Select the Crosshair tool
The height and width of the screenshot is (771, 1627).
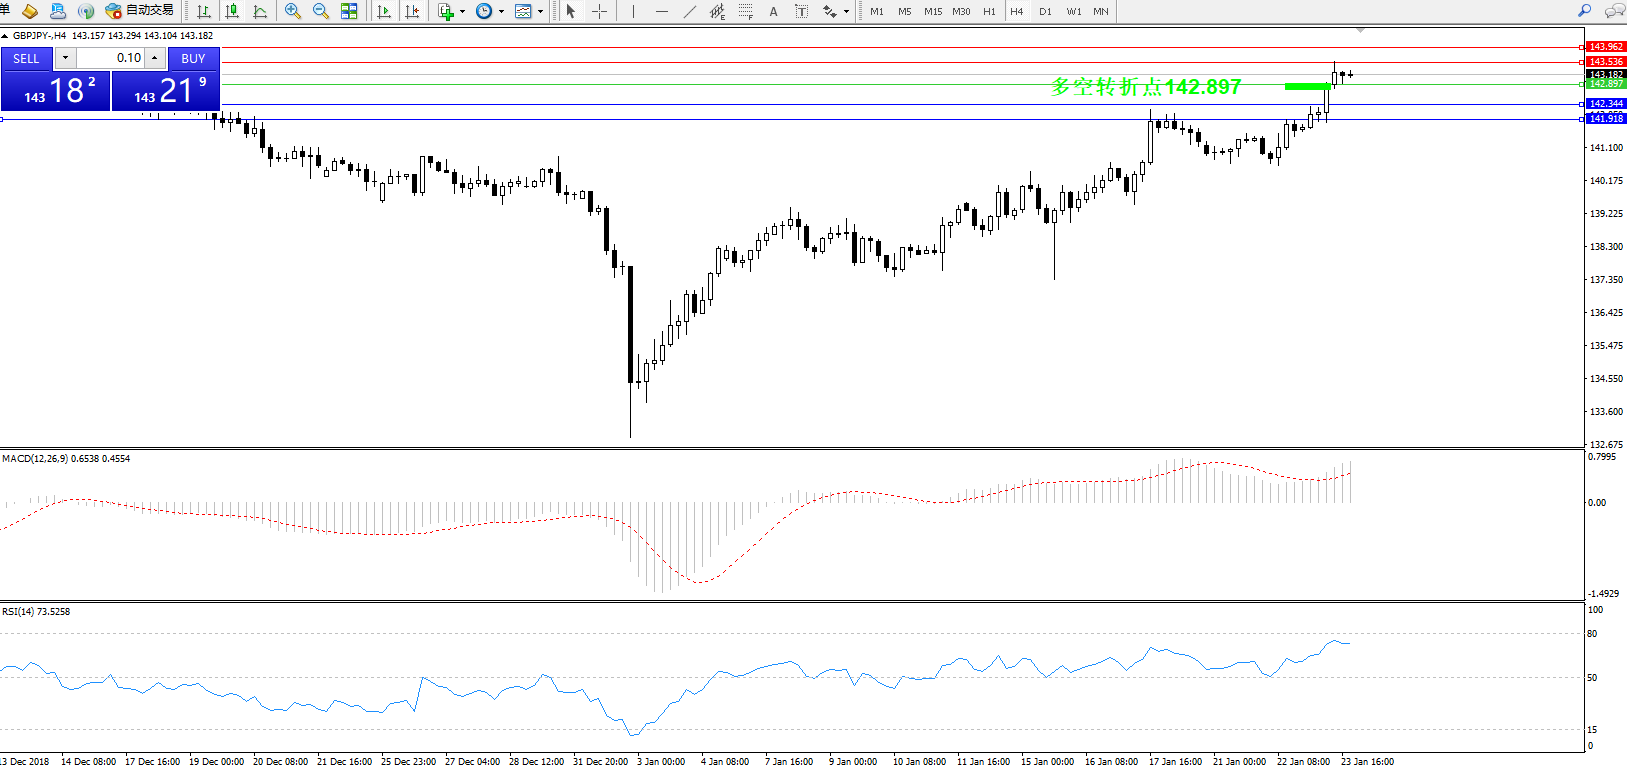[x=599, y=11]
